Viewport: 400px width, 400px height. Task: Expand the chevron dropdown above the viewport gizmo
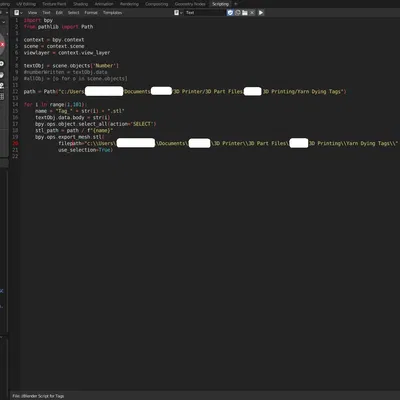3,22
